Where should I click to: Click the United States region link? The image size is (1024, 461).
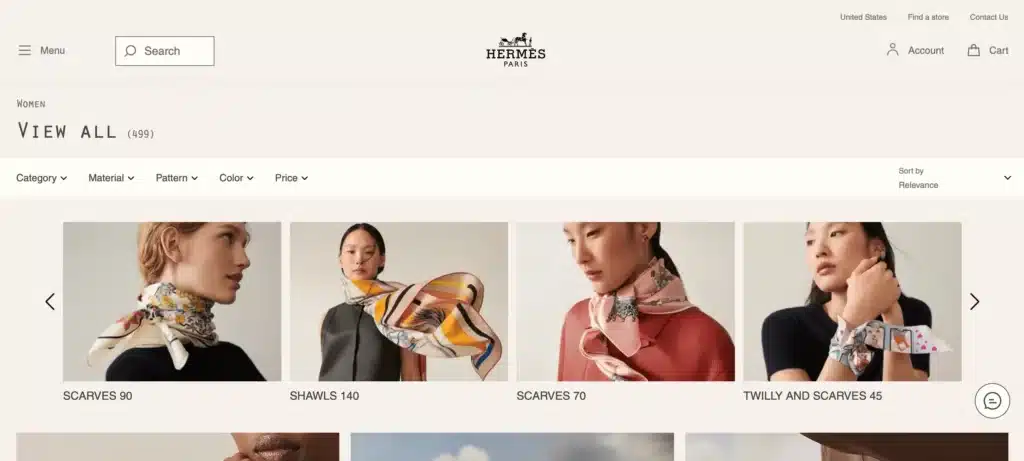pos(863,17)
